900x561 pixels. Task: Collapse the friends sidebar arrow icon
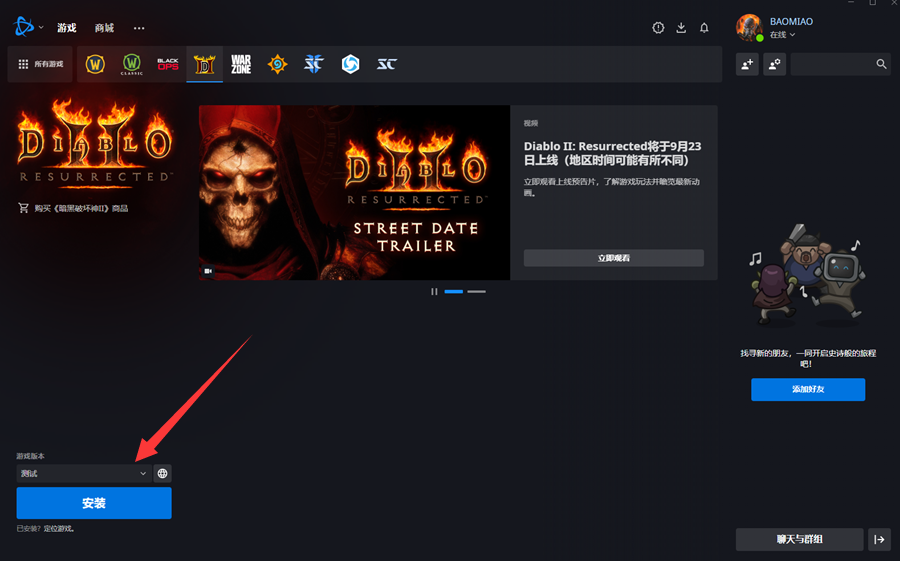coord(879,539)
